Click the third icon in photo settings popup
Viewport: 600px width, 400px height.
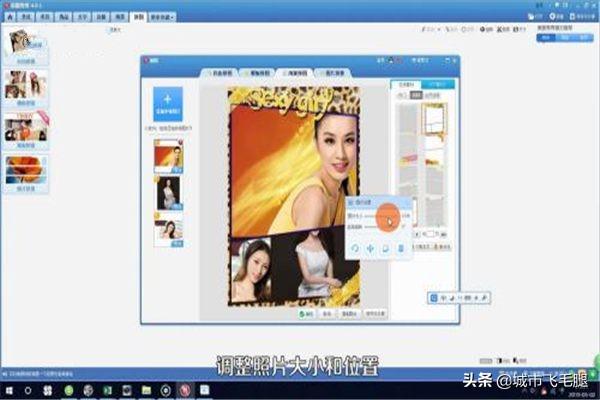pos(387,248)
